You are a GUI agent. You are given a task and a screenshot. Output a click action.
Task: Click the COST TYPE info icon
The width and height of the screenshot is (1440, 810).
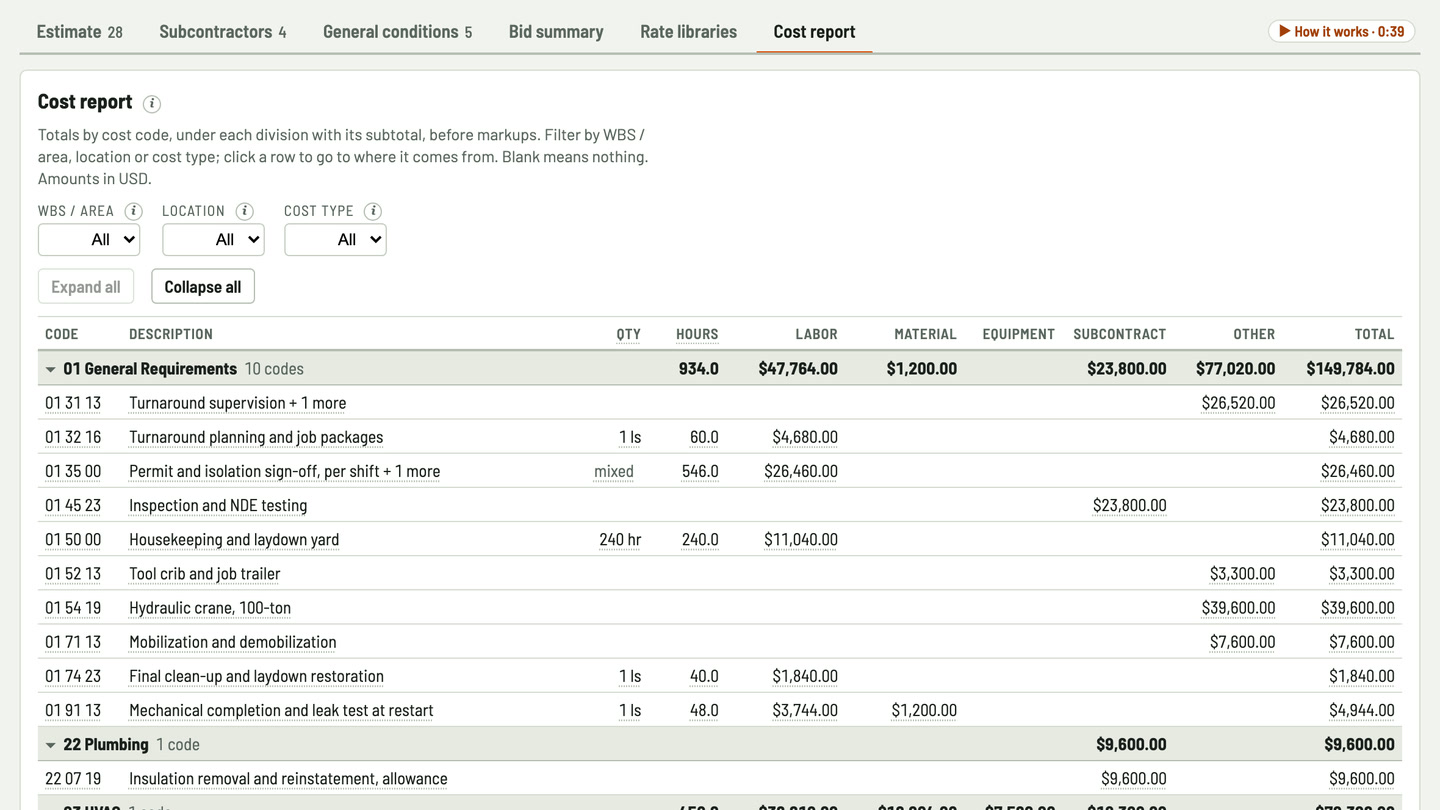(x=373, y=211)
